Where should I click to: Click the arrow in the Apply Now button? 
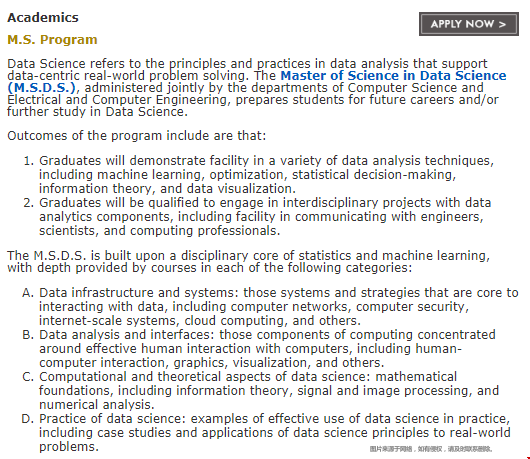point(502,24)
